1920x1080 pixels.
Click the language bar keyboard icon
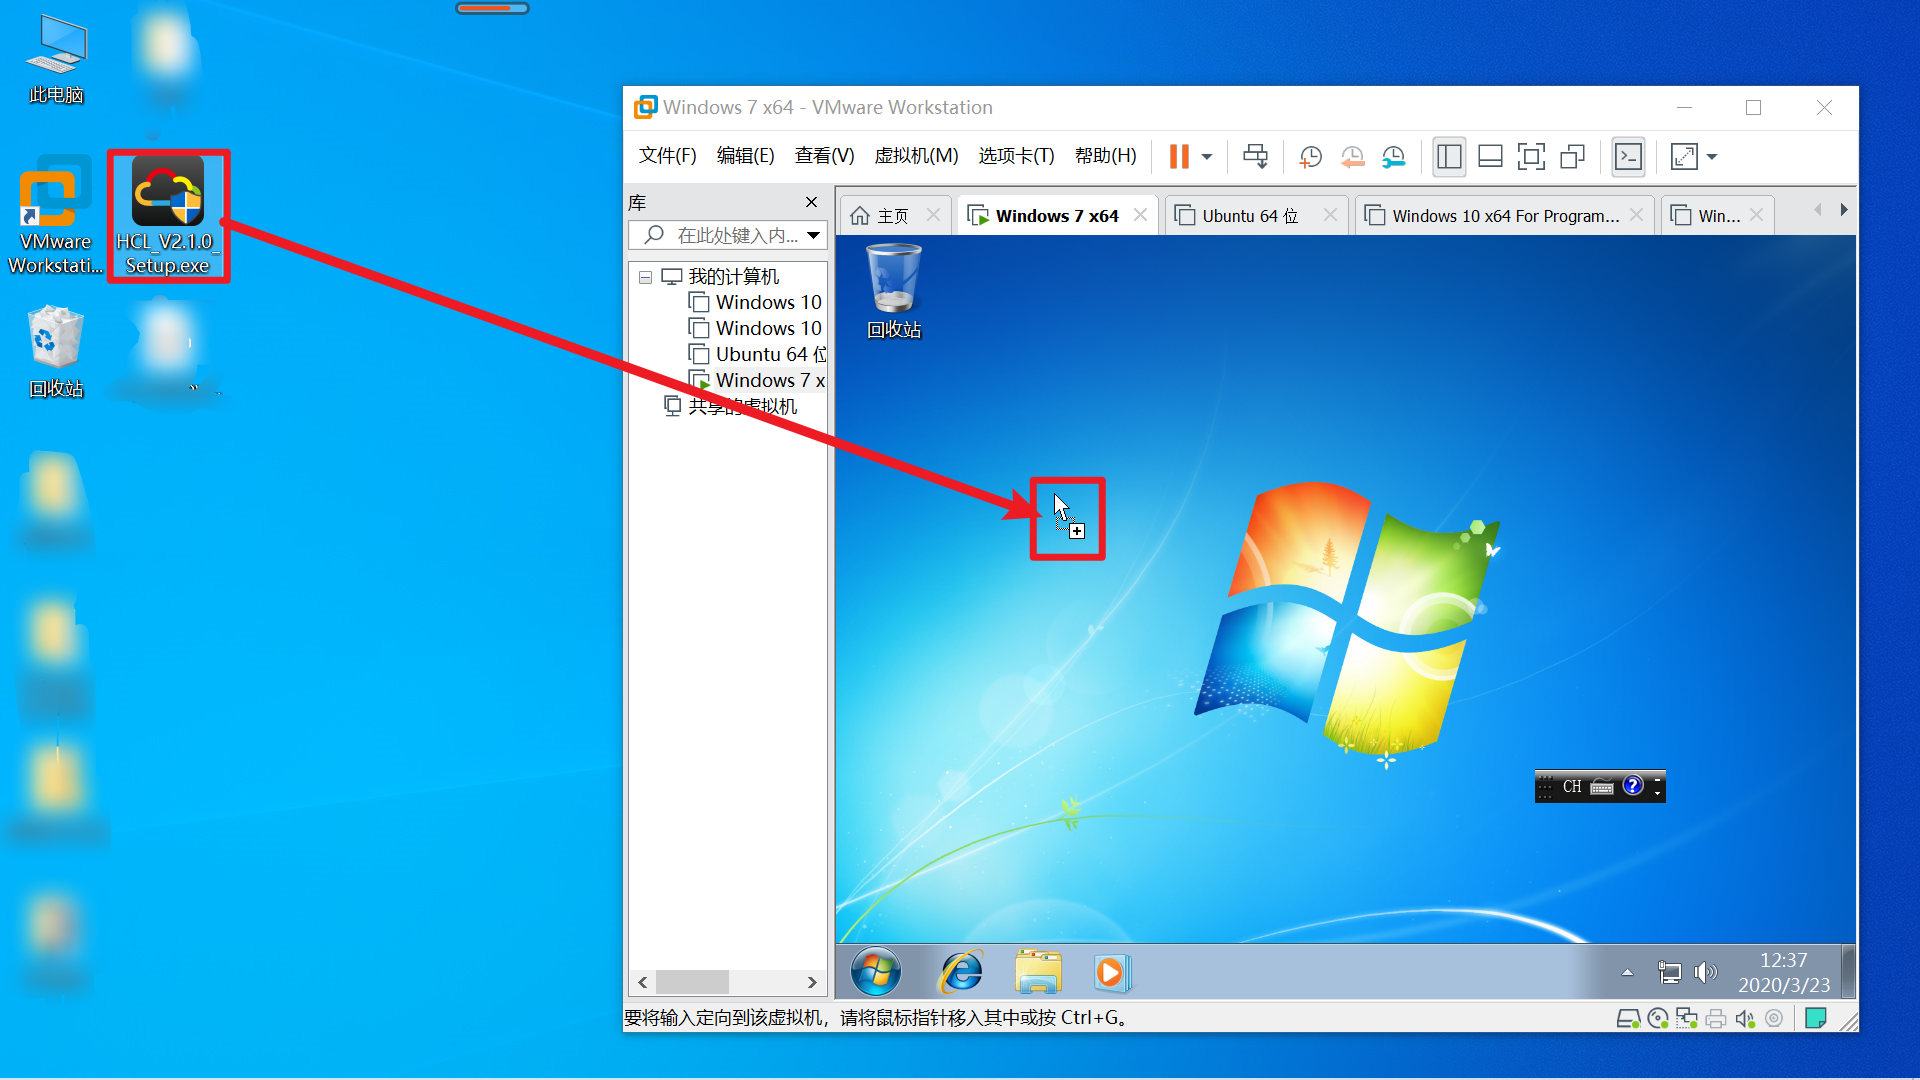(1602, 787)
